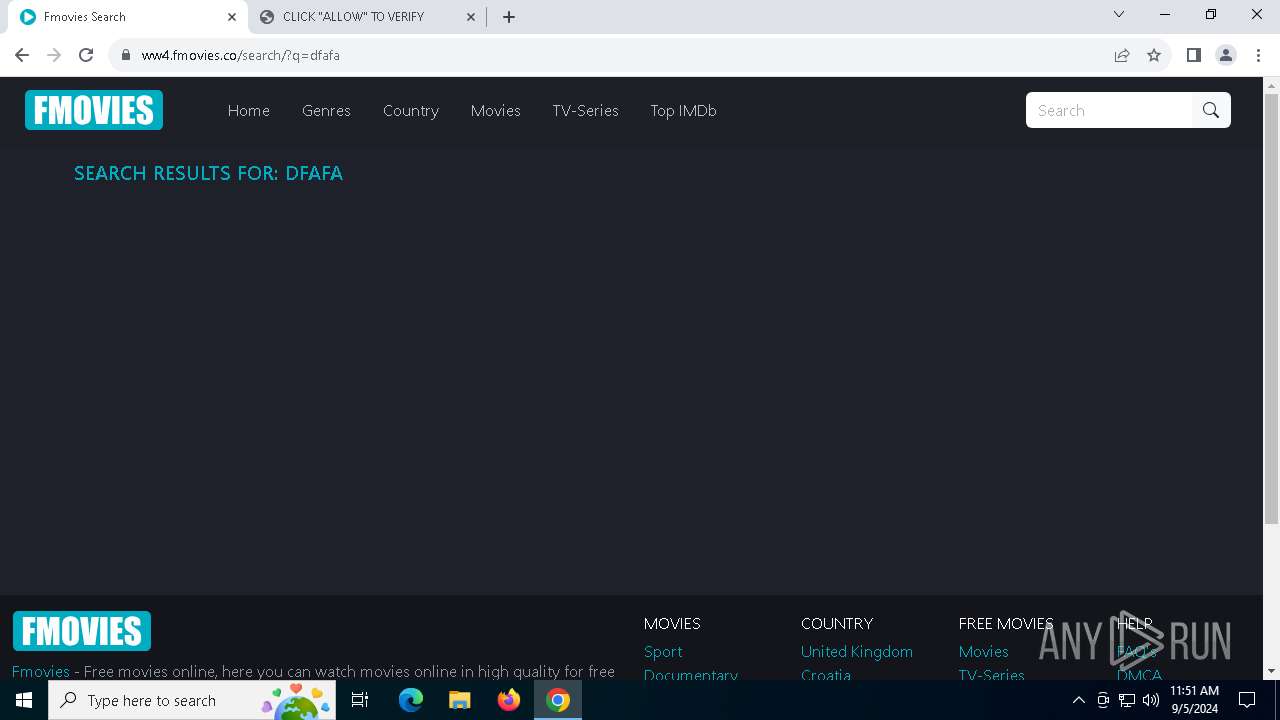Click the forward navigation arrow
Image resolution: width=1280 pixels, height=720 pixels.
click(x=54, y=55)
